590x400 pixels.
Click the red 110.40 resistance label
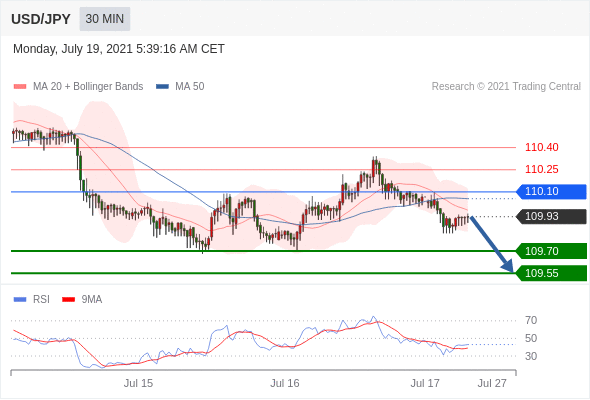pyautogui.click(x=542, y=147)
